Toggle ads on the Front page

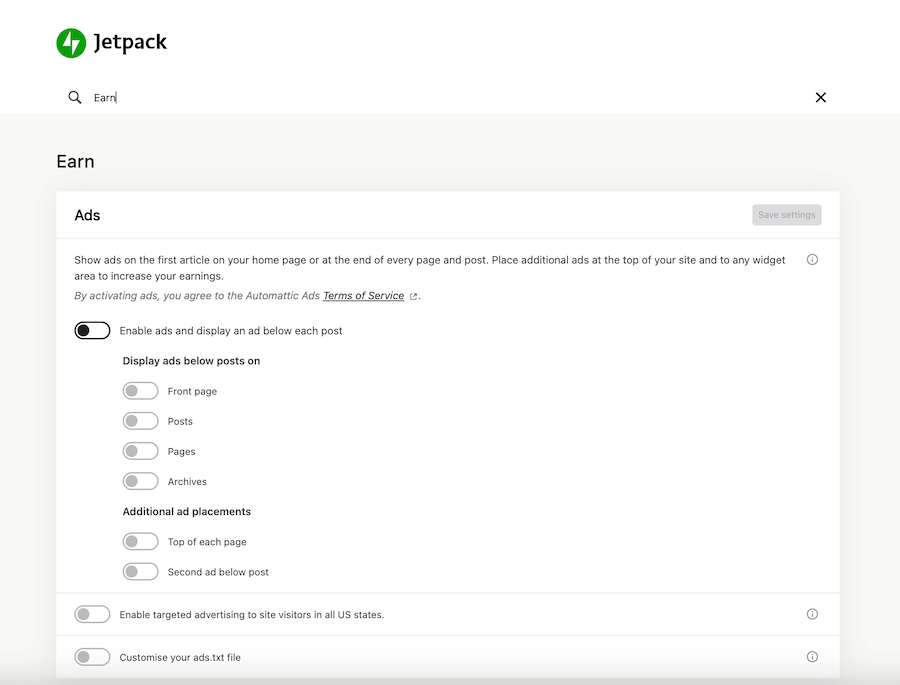coord(140,390)
